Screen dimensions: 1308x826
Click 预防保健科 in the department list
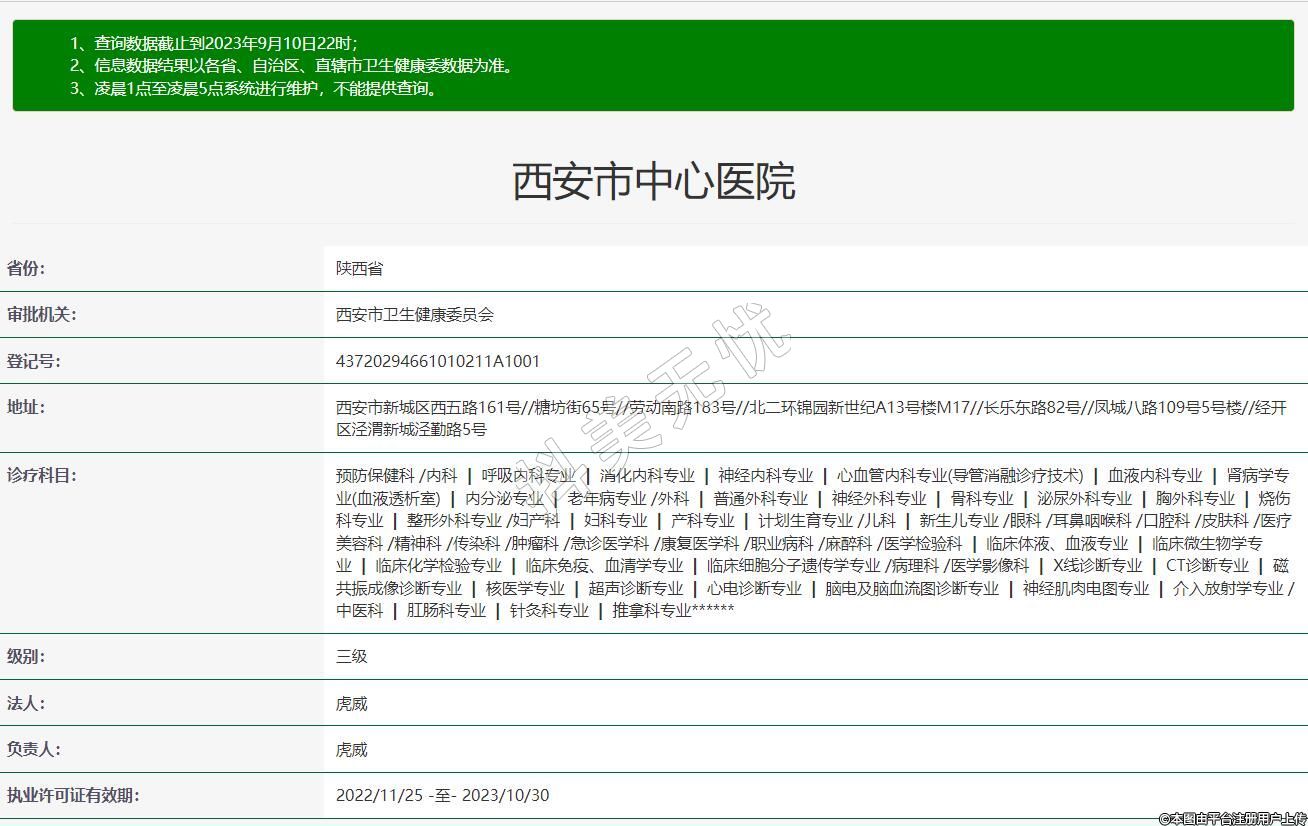[375, 476]
